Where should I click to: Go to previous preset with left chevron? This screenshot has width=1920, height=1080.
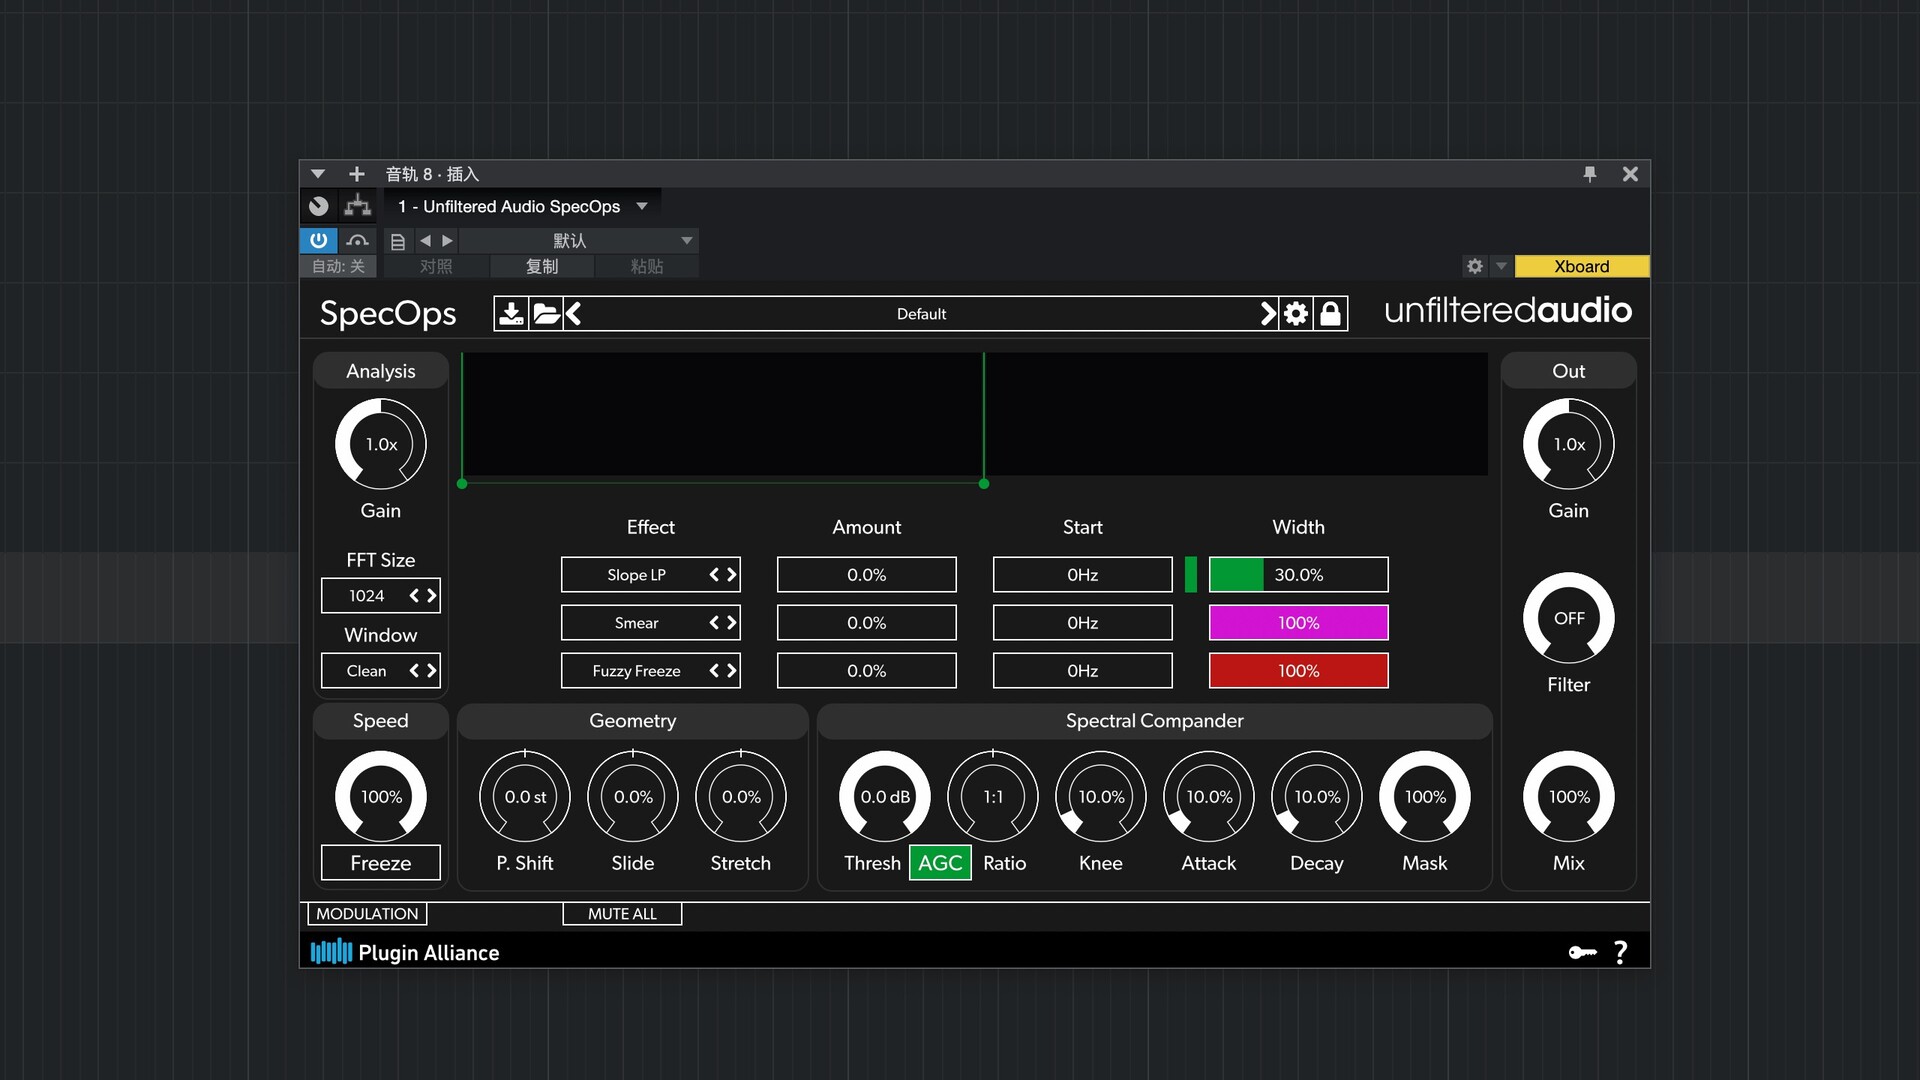(x=573, y=314)
